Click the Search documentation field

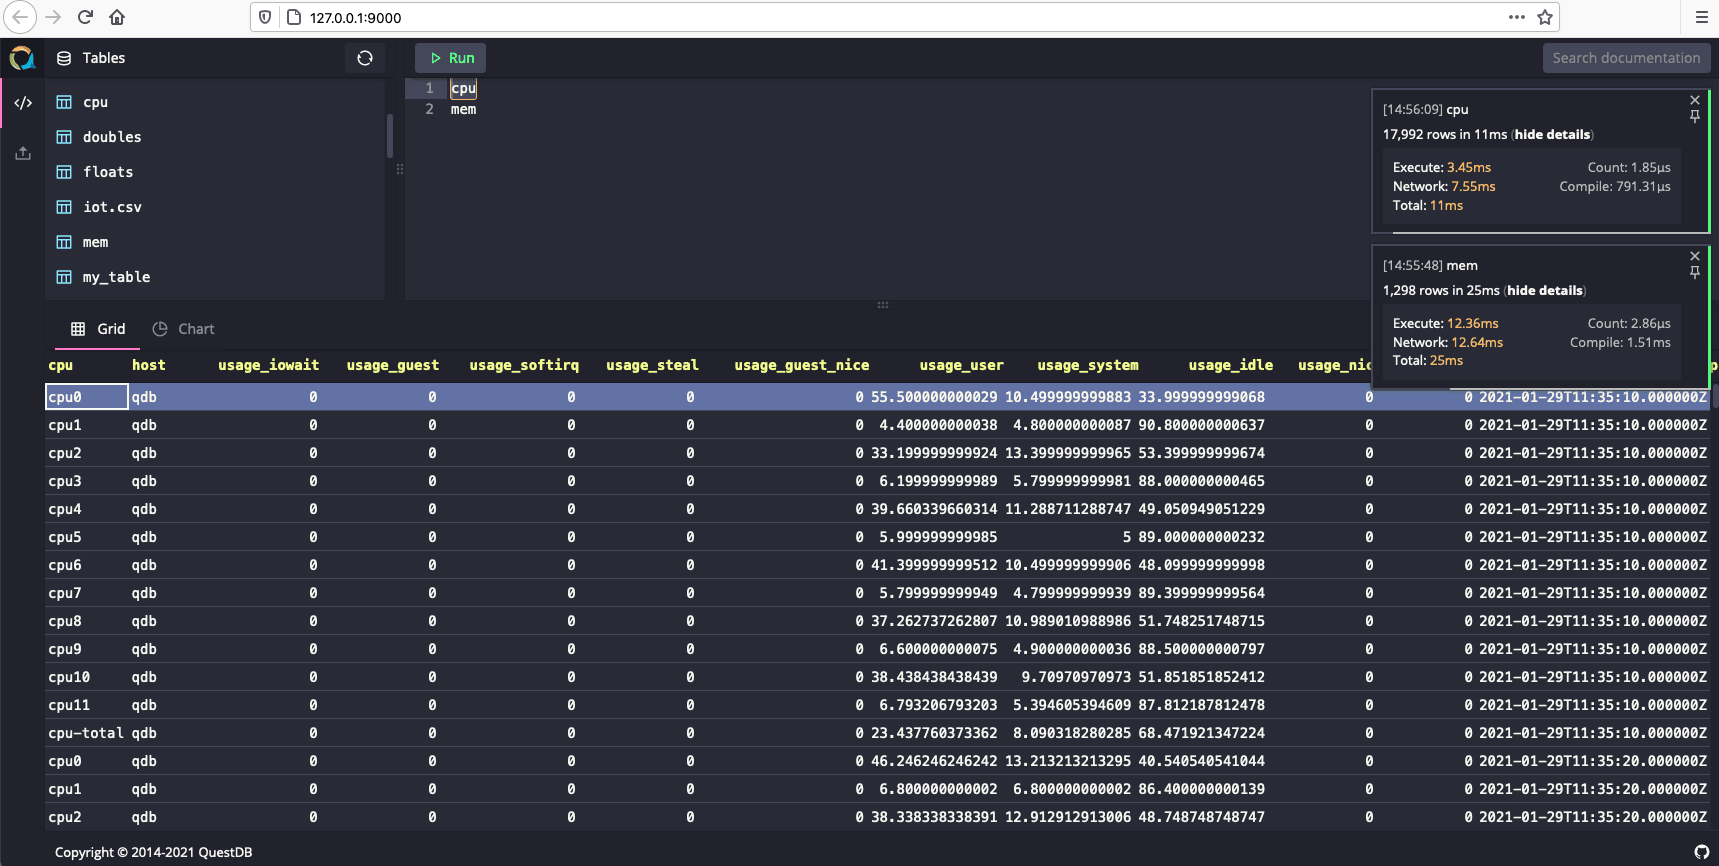click(x=1625, y=58)
